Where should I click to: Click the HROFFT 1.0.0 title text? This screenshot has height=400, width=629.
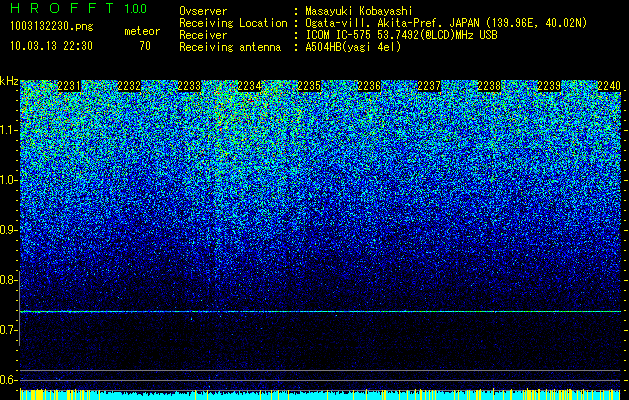pyautogui.click(x=79, y=8)
